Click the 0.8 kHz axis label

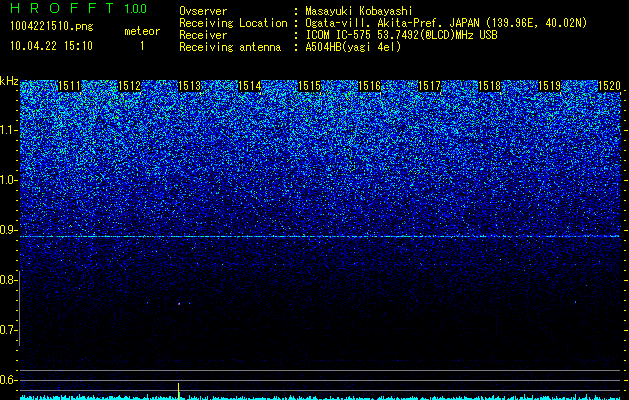[7, 280]
